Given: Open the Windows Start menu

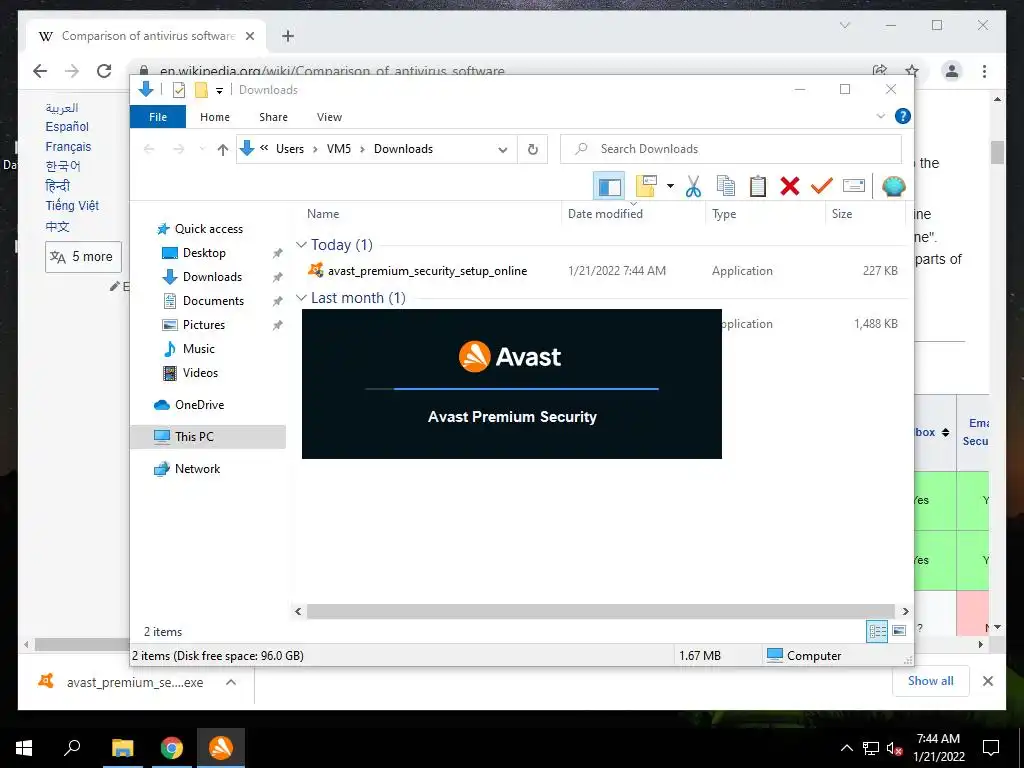Looking at the screenshot, I should click(24, 748).
